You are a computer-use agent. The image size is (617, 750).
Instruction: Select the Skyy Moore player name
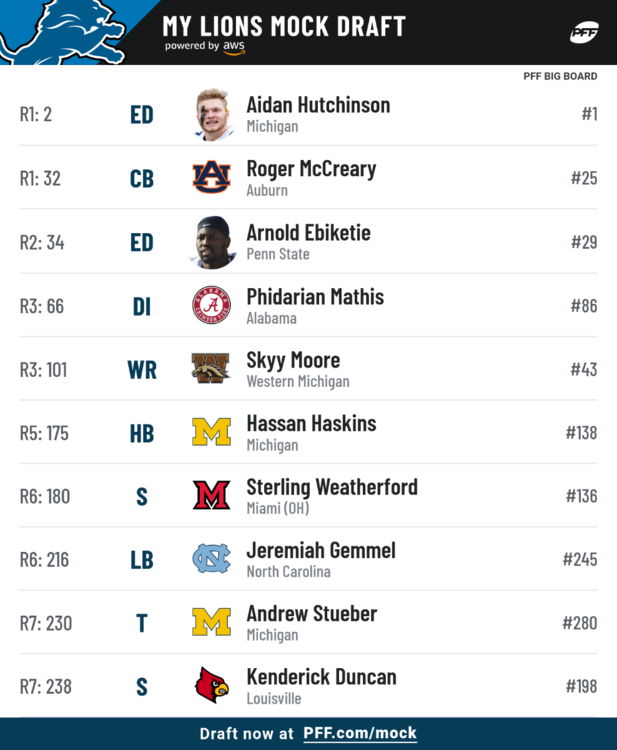[293, 360]
